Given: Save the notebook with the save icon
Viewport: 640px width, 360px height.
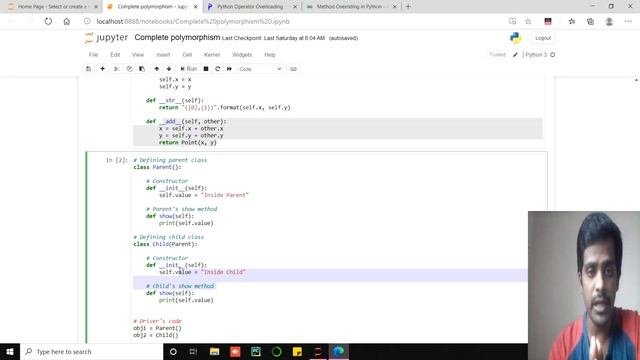Looking at the screenshot, I should pos(89,69).
